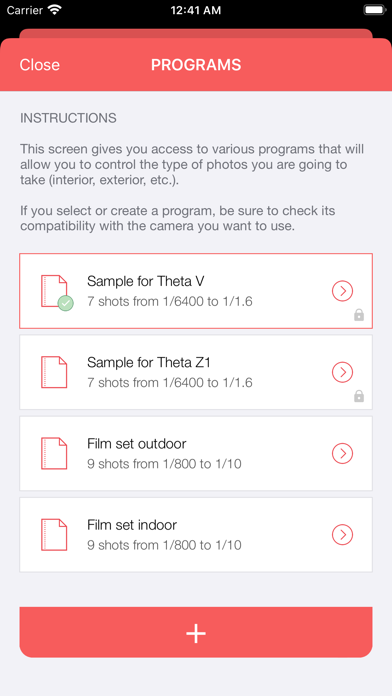Viewport: 392px width, 696px height.
Task: Tap the 9 shots from 1/800 text under outdoor
Action: 164,464
